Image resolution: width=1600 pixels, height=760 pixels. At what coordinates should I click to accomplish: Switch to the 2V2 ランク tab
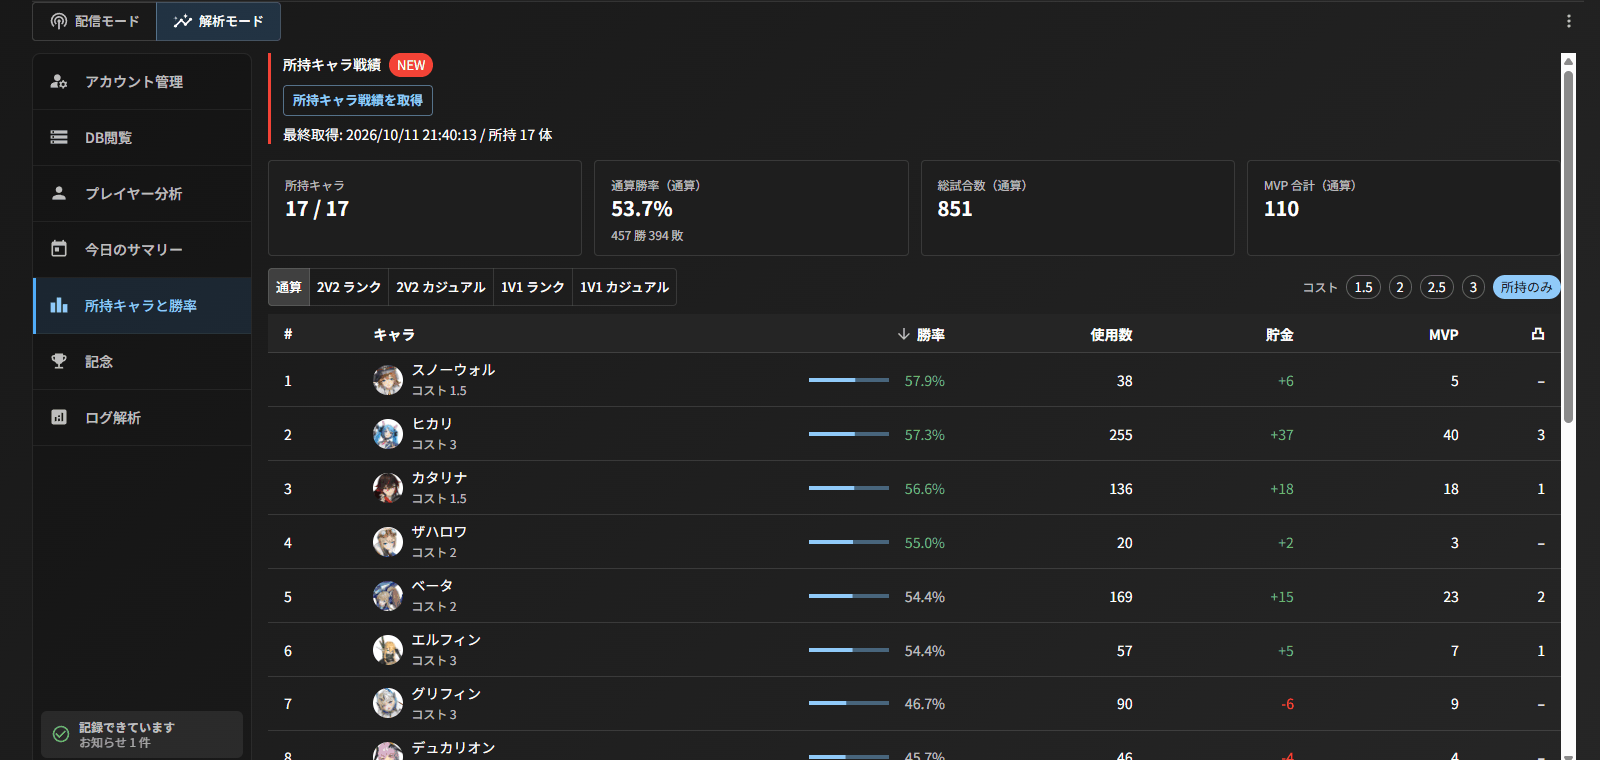349,287
